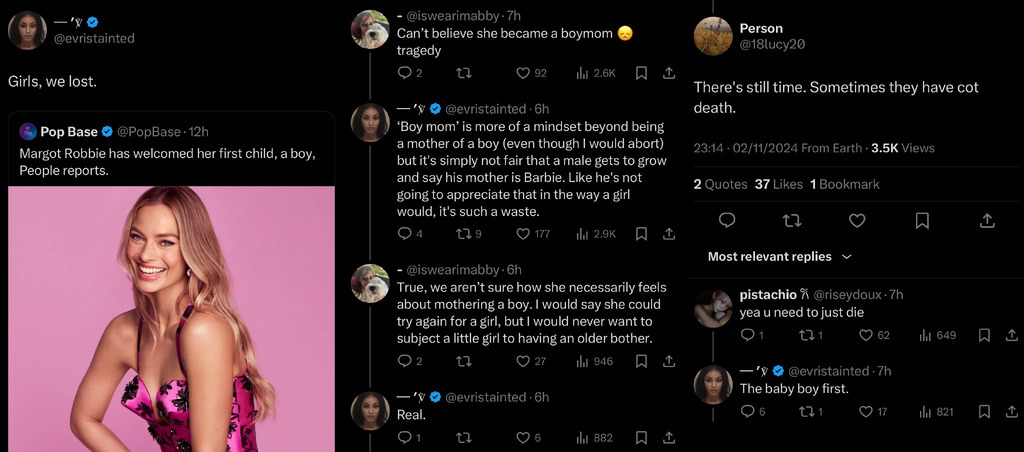
Task: Bookmark the "There's still time" tweet
Action: pyautogui.click(x=922, y=220)
